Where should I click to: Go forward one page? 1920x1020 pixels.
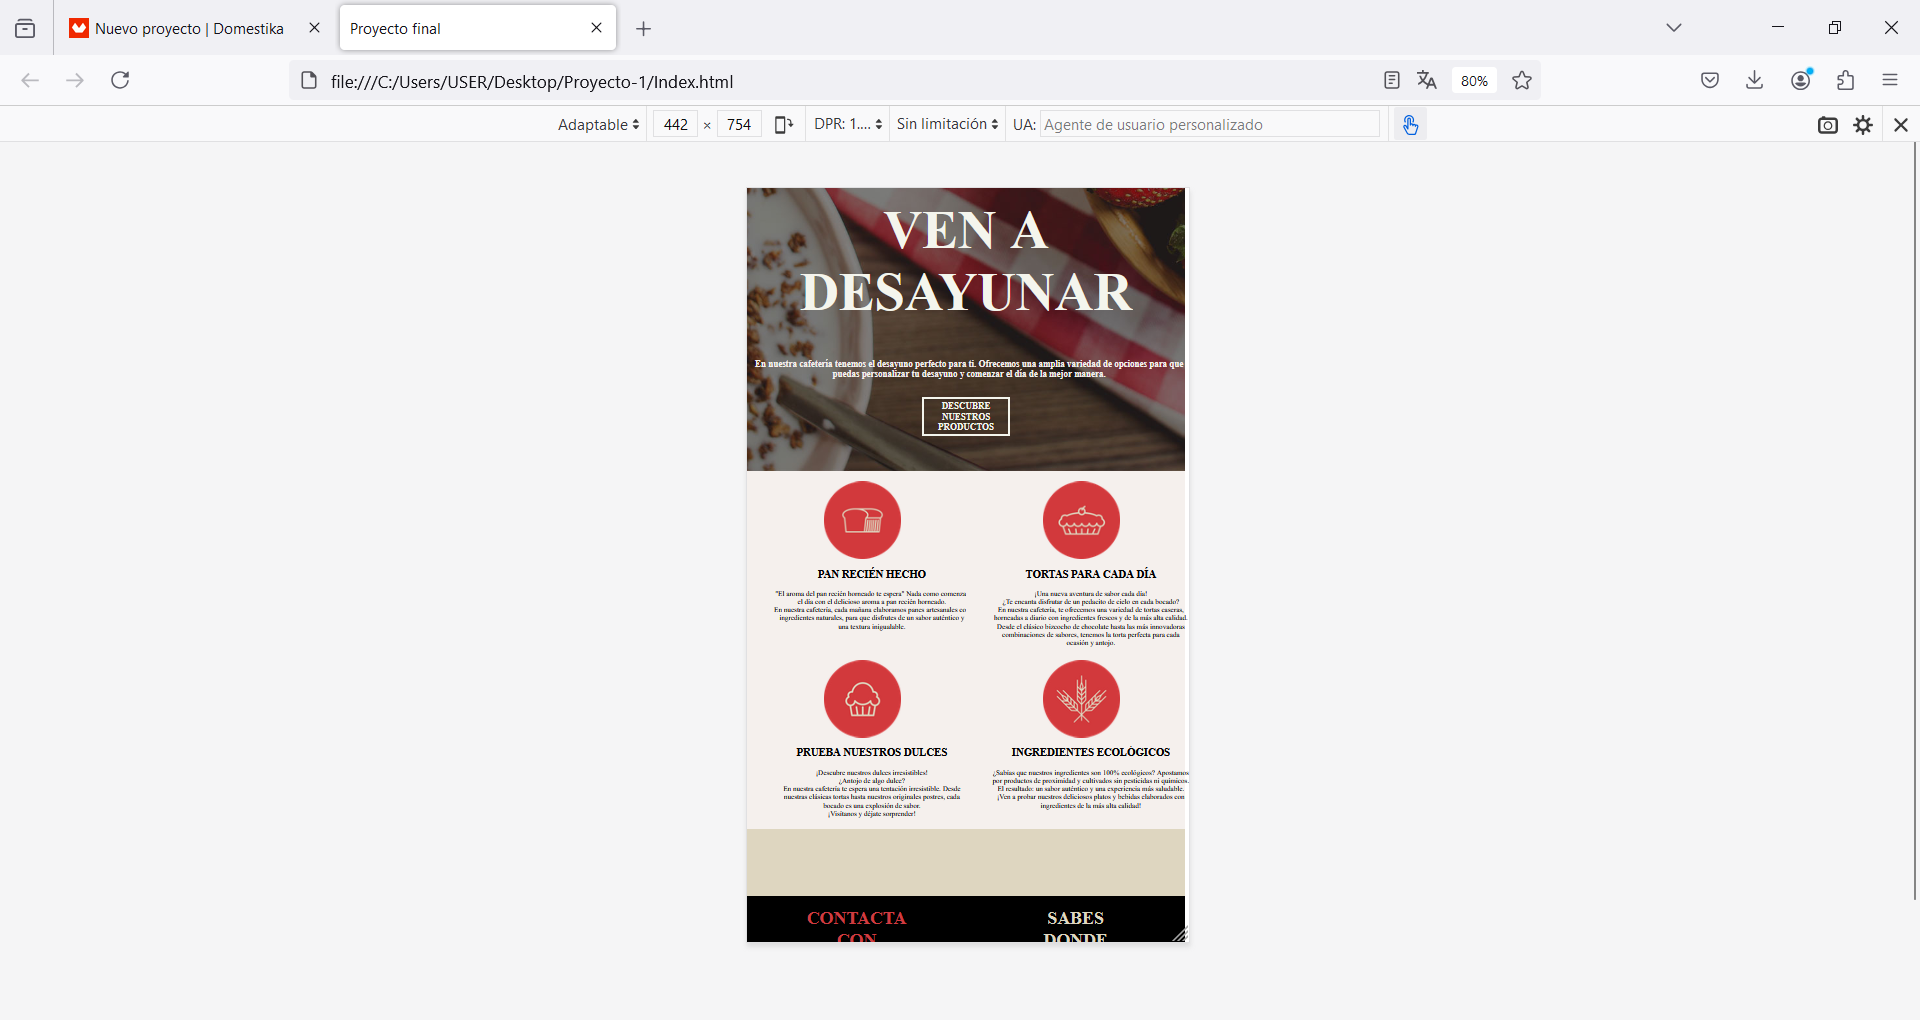coord(75,80)
